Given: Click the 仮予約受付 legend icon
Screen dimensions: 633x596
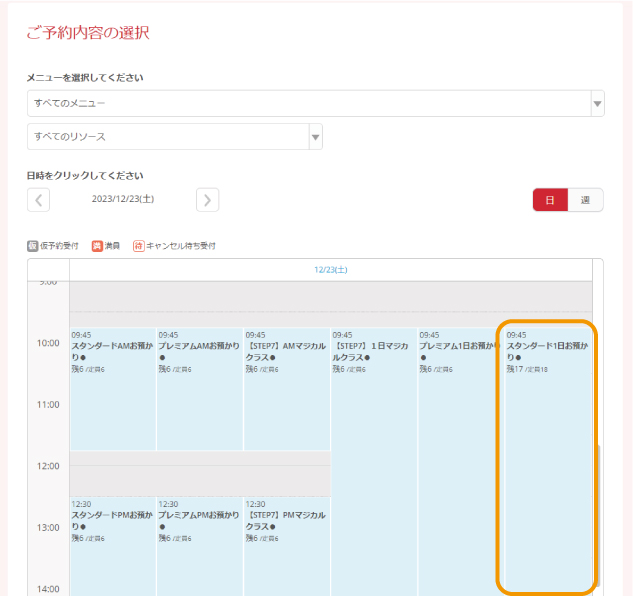Looking at the screenshot, I should tap(33, 246).
